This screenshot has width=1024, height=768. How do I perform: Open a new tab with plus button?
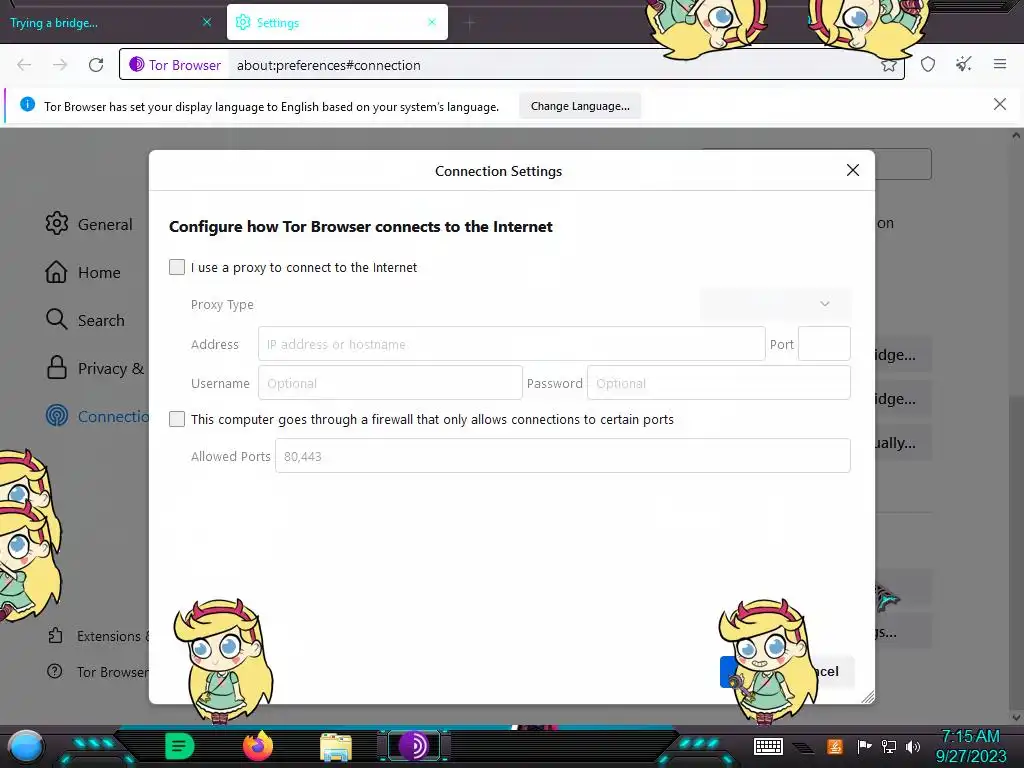pyautogui.click(x=470, y=24)
